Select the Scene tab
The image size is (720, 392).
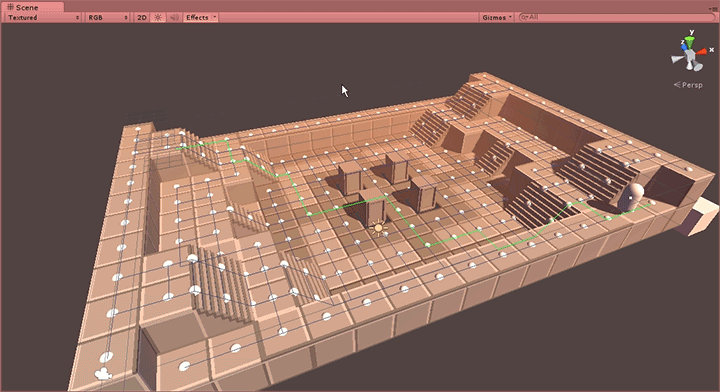(x=32, y=7)
